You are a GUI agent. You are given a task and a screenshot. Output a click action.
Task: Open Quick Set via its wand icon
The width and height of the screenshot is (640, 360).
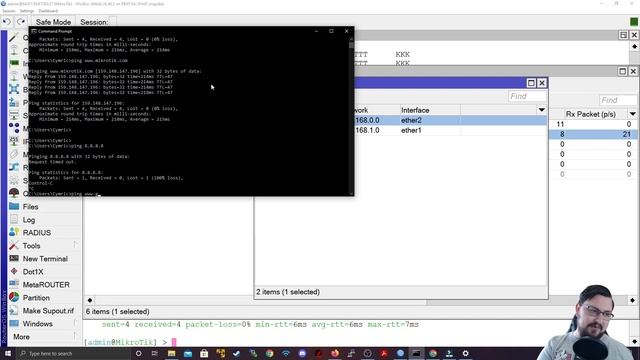(x=14, y=38)
